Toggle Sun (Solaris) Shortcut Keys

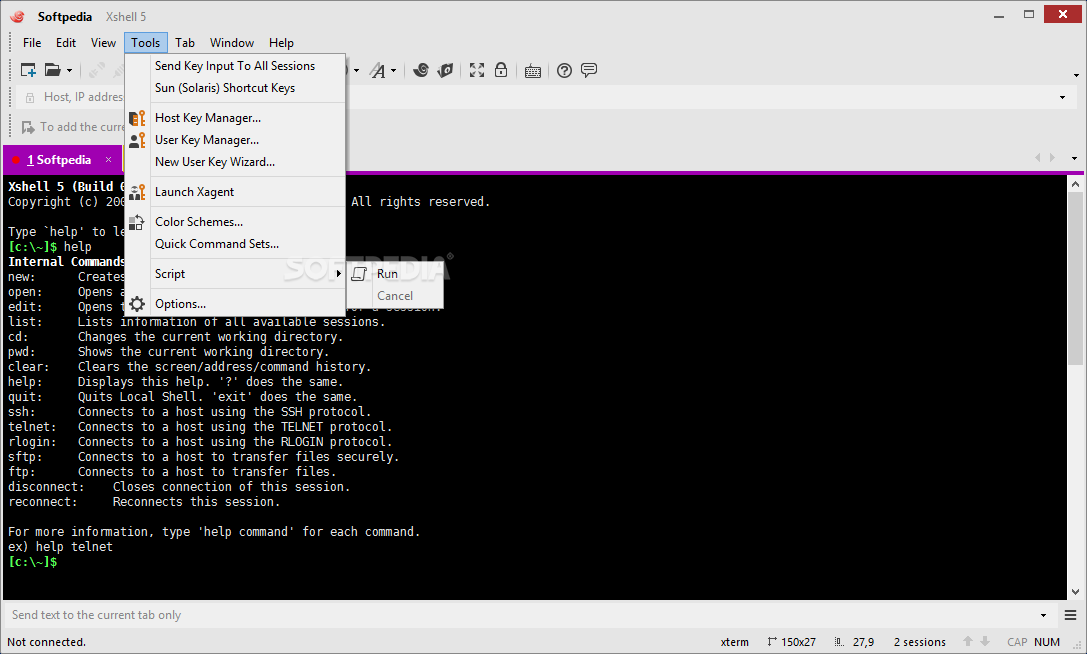tap(235, 88)
